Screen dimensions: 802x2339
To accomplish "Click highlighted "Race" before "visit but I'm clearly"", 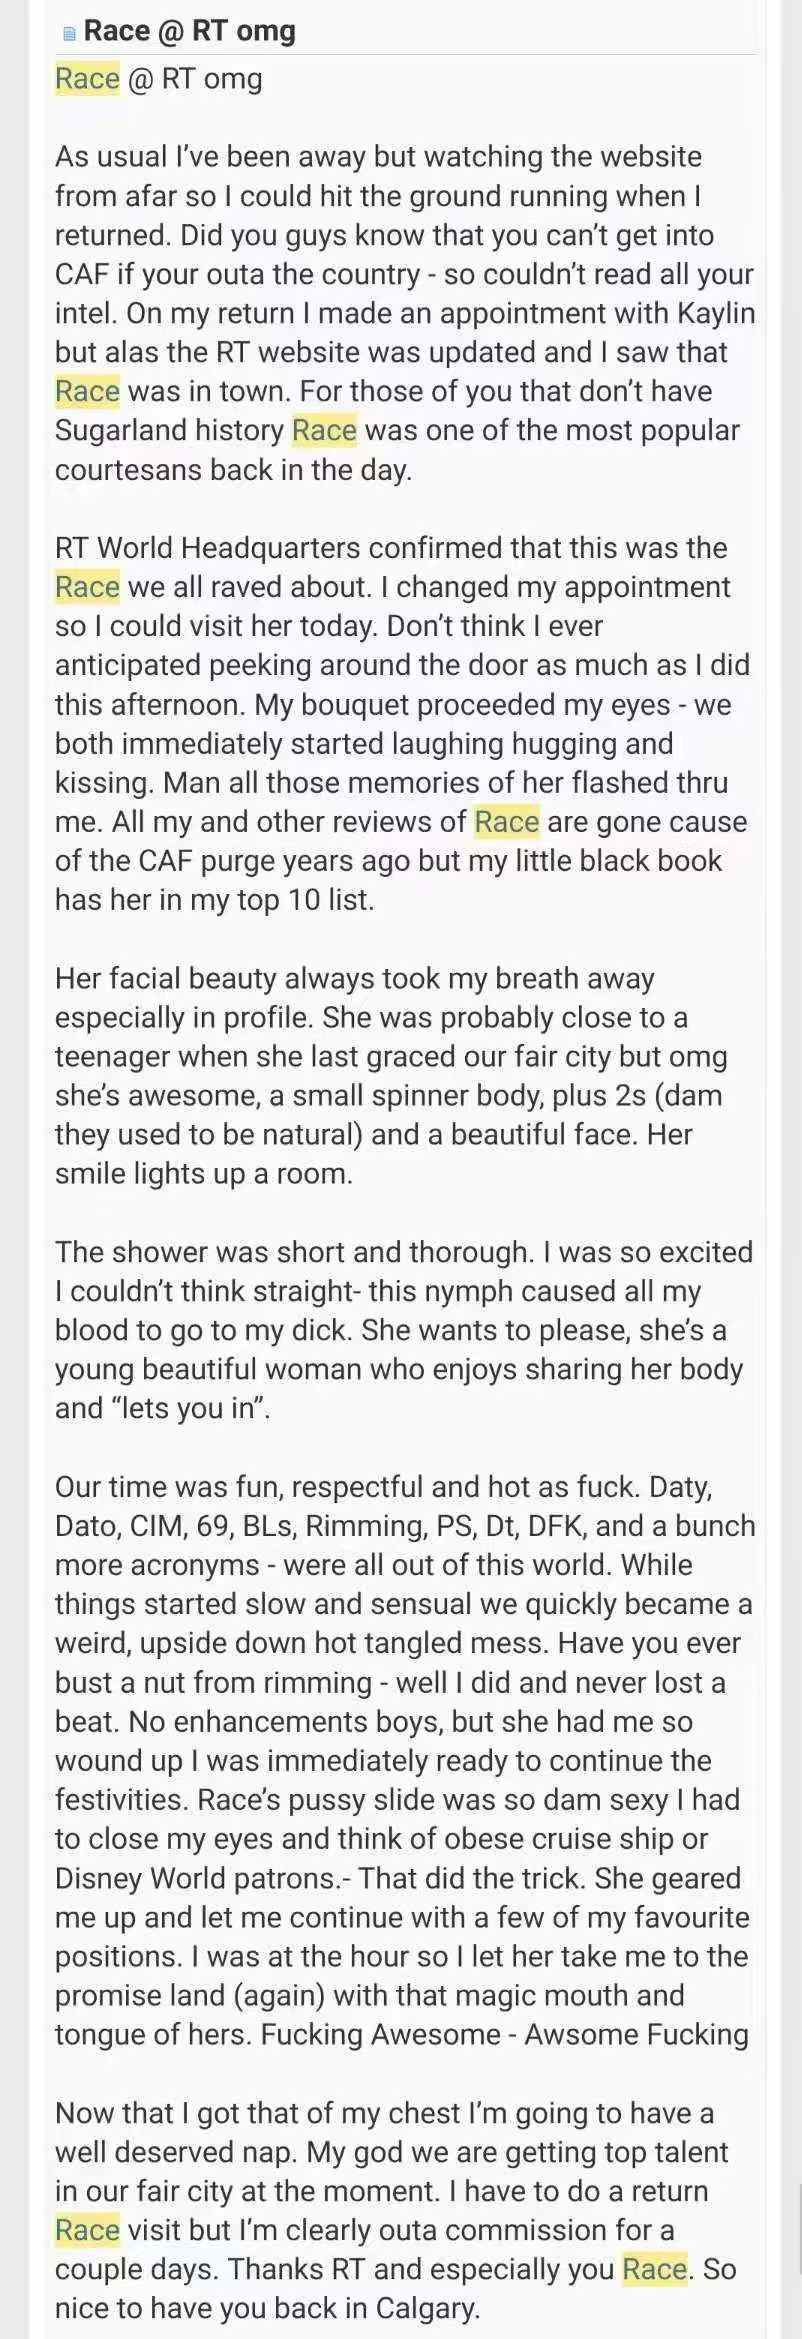I will (x=87, y=2229).
